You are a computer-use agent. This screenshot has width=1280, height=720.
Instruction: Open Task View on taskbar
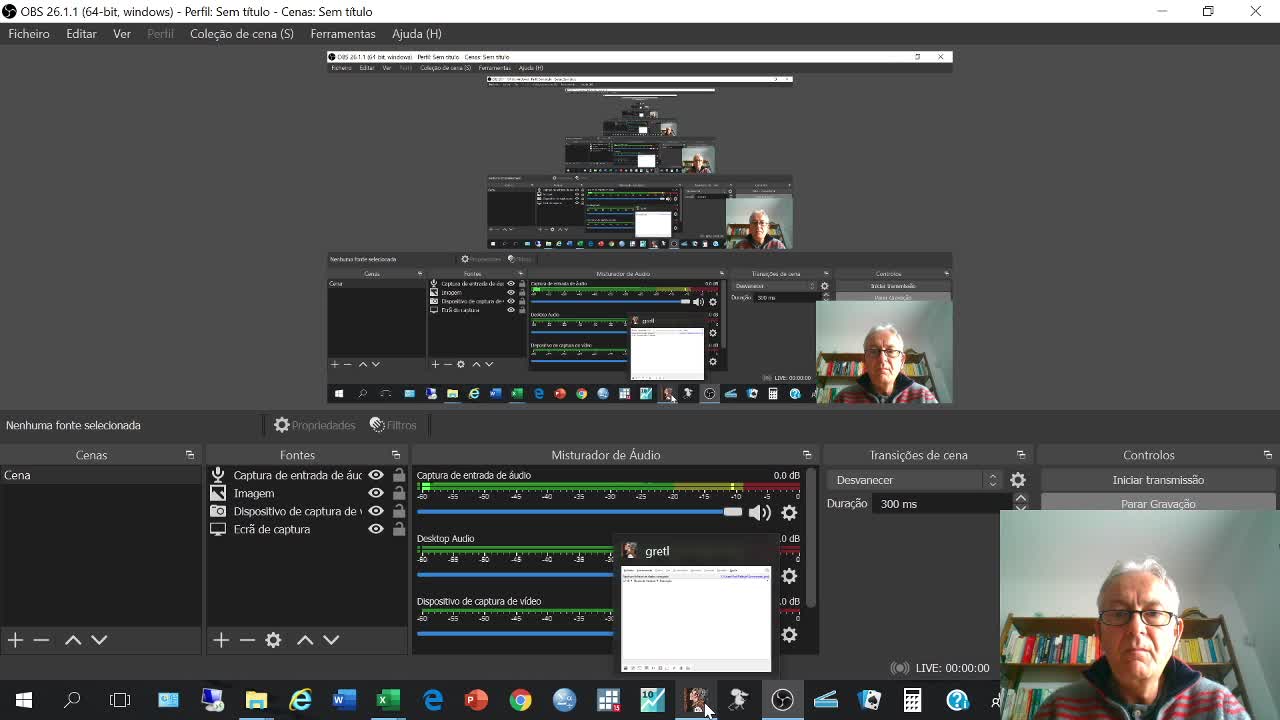tap(120, 700)
